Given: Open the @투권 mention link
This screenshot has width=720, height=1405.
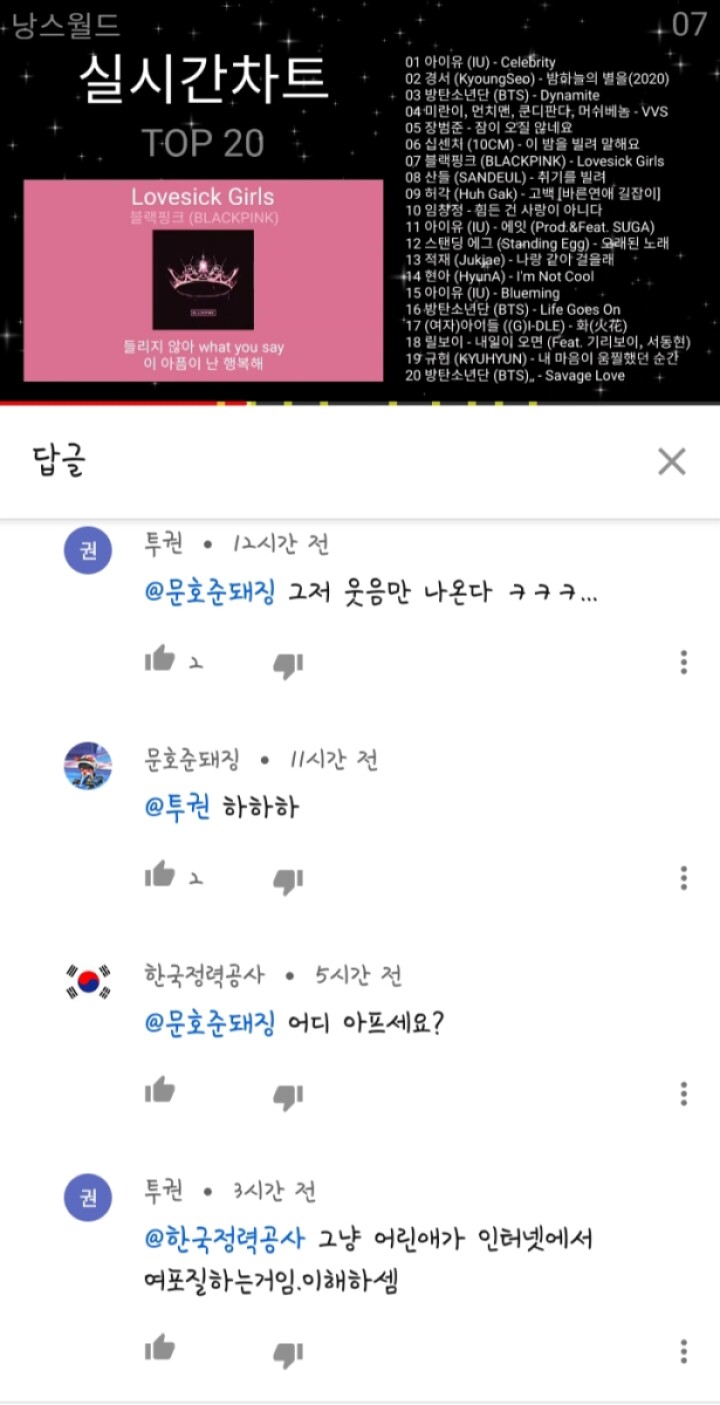Looking at the screenshot, I should [178, 808].
